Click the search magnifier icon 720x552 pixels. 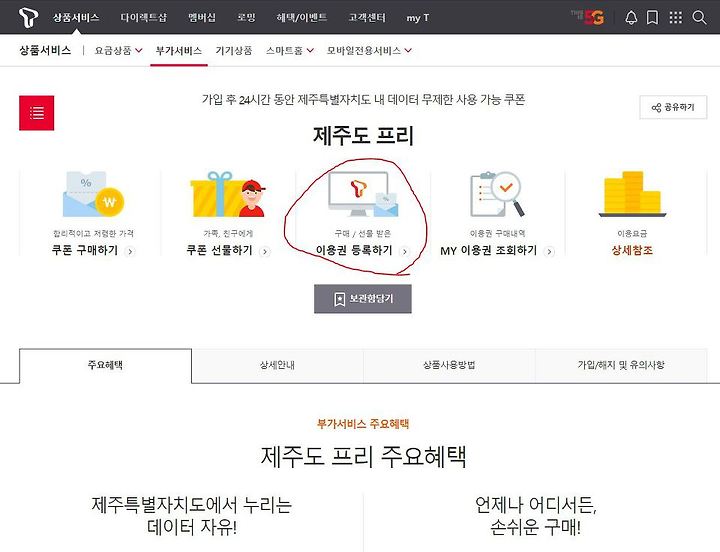pyautogui.click(x=699, y=18)
